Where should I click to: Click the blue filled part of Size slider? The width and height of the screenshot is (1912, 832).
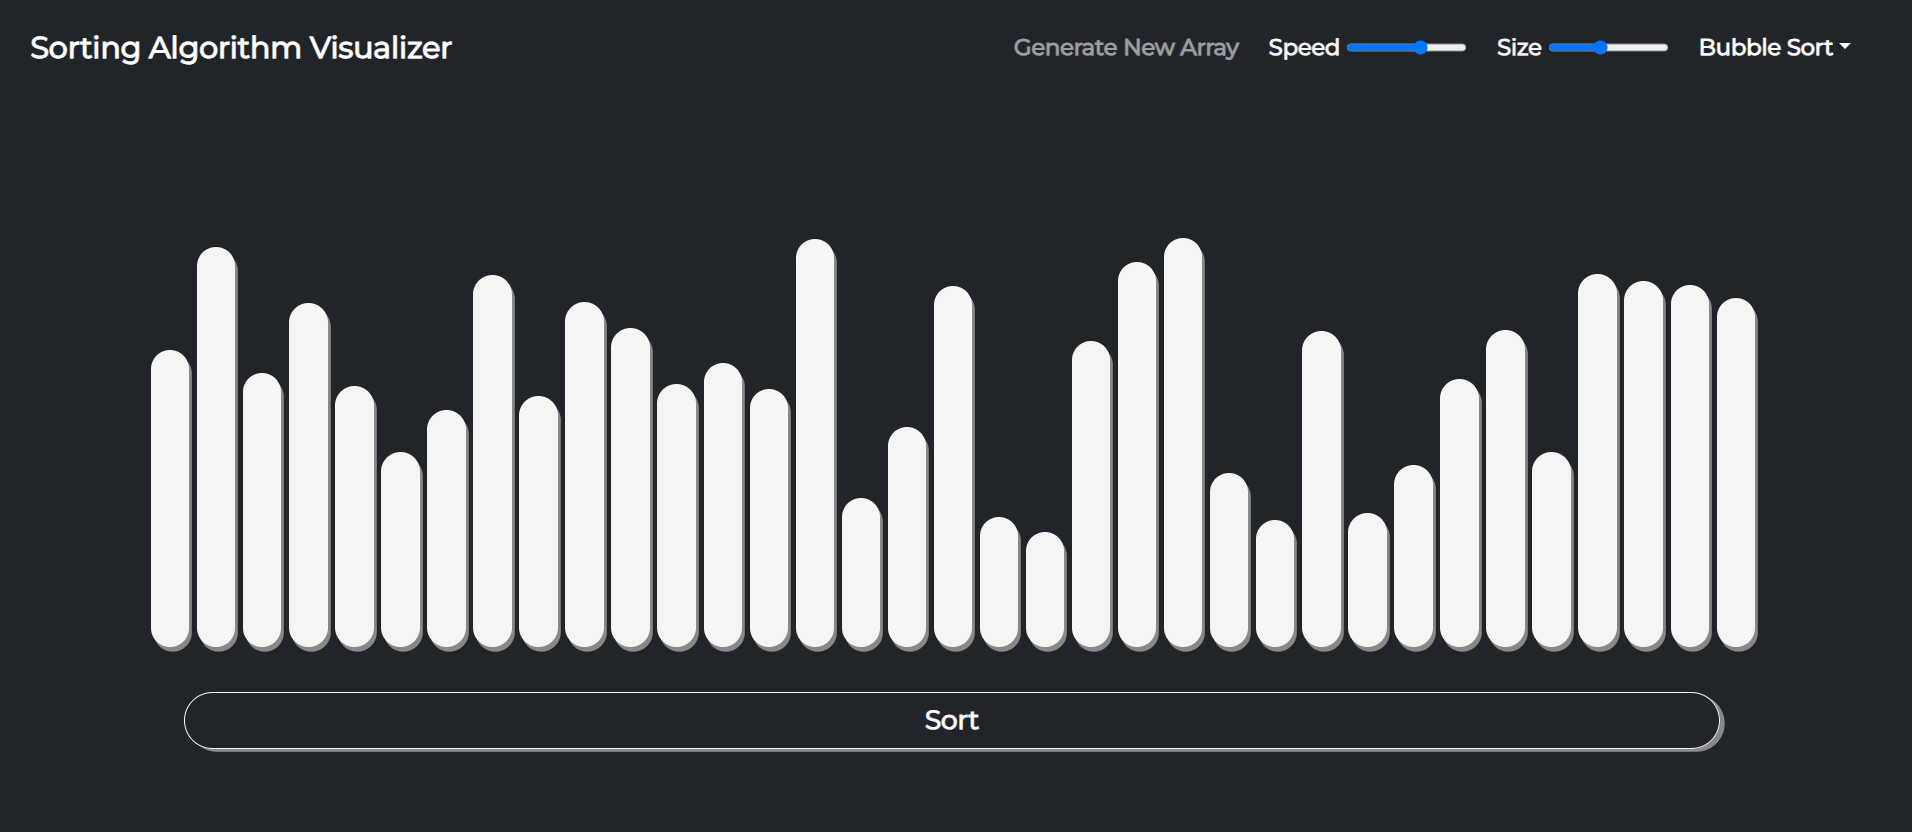[1572, 48]
